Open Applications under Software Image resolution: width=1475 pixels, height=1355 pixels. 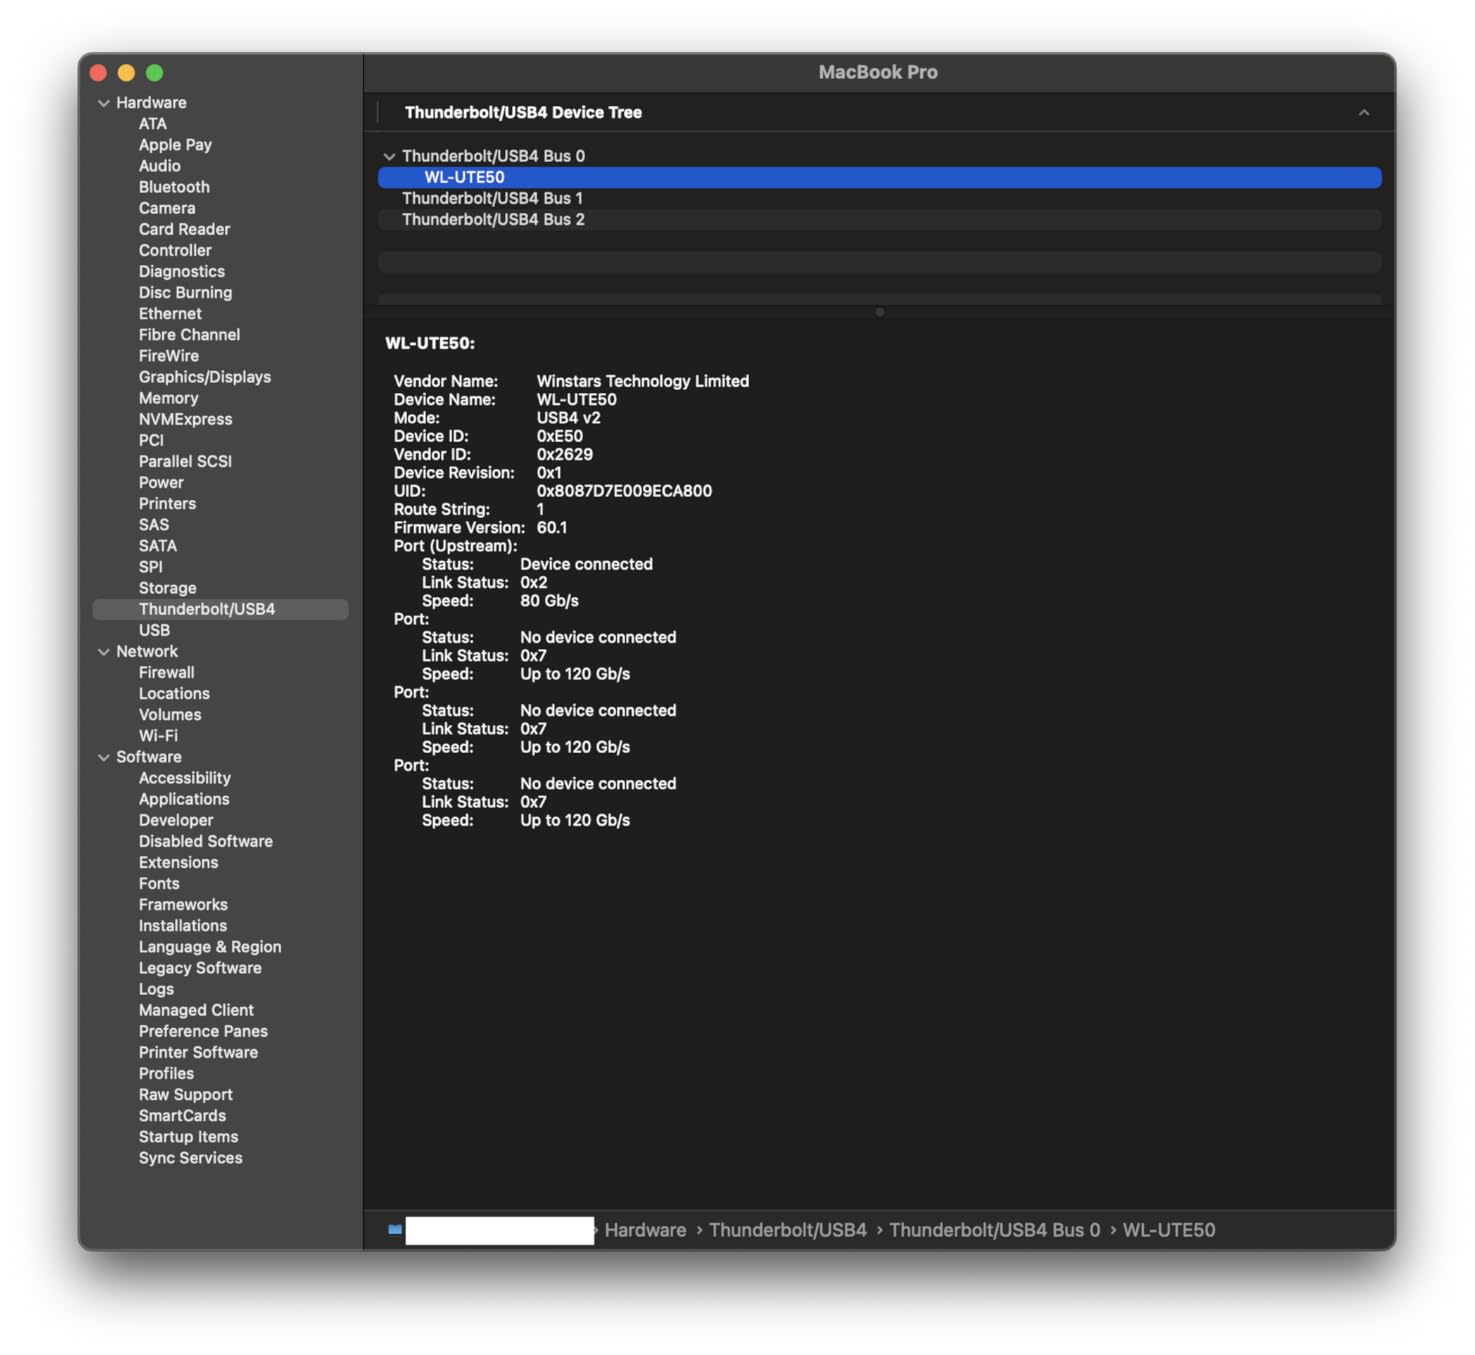click(184, 800)
